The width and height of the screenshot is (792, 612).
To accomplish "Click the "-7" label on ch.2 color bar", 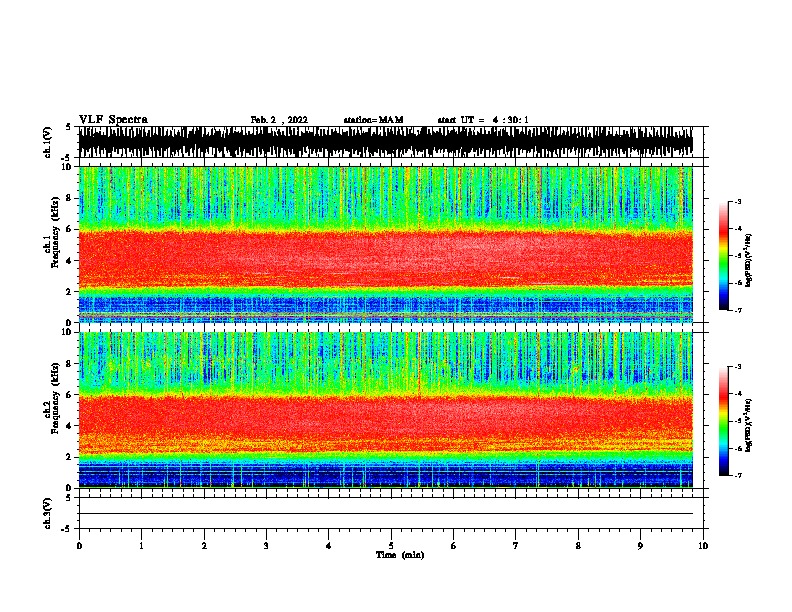I will tap(737, 475).
